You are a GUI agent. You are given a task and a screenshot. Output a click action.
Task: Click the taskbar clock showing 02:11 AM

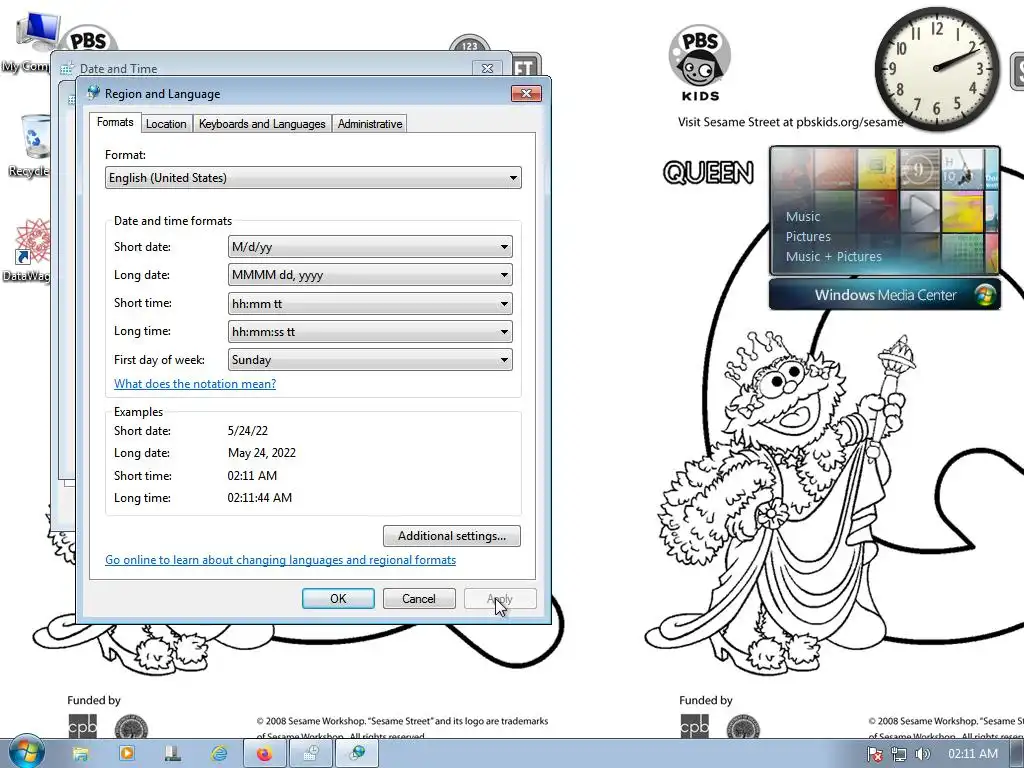(x=972, y=754)
